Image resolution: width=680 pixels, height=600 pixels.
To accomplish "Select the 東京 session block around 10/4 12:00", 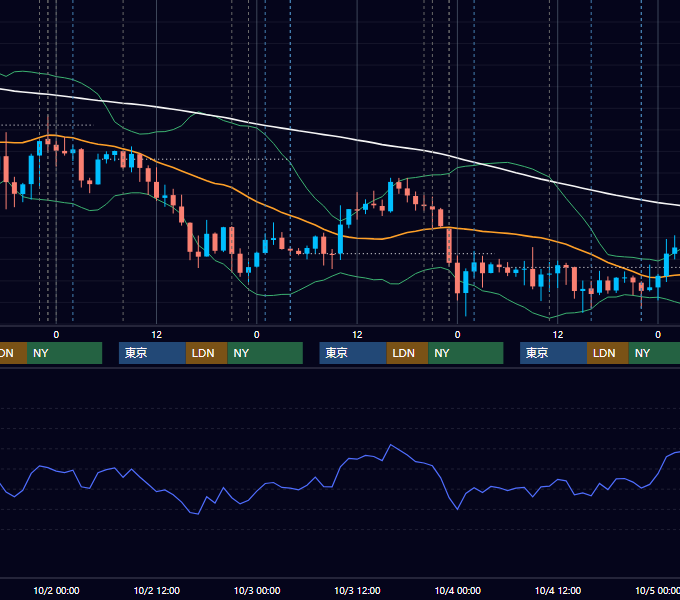I will tap(553, 353).
